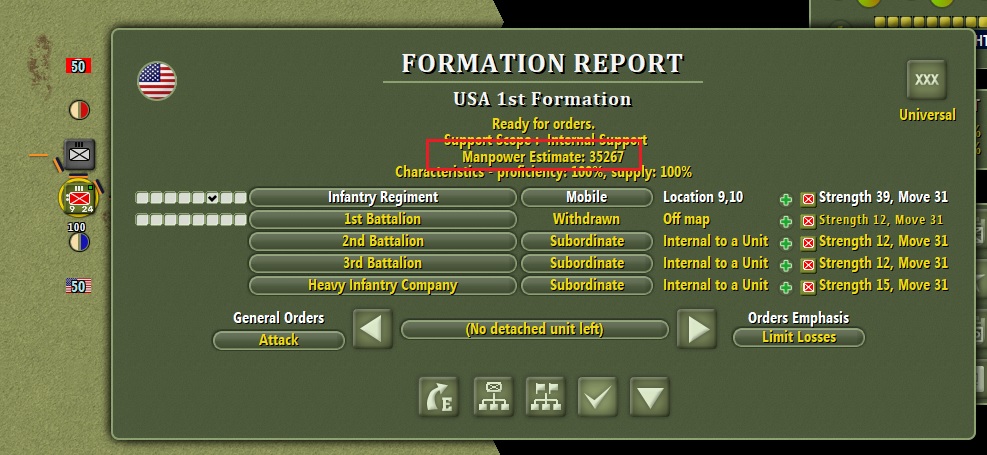This screenshot has width=987, height=455.
Task: Click red X in 1st Battalion row
Action: (808, 222)
